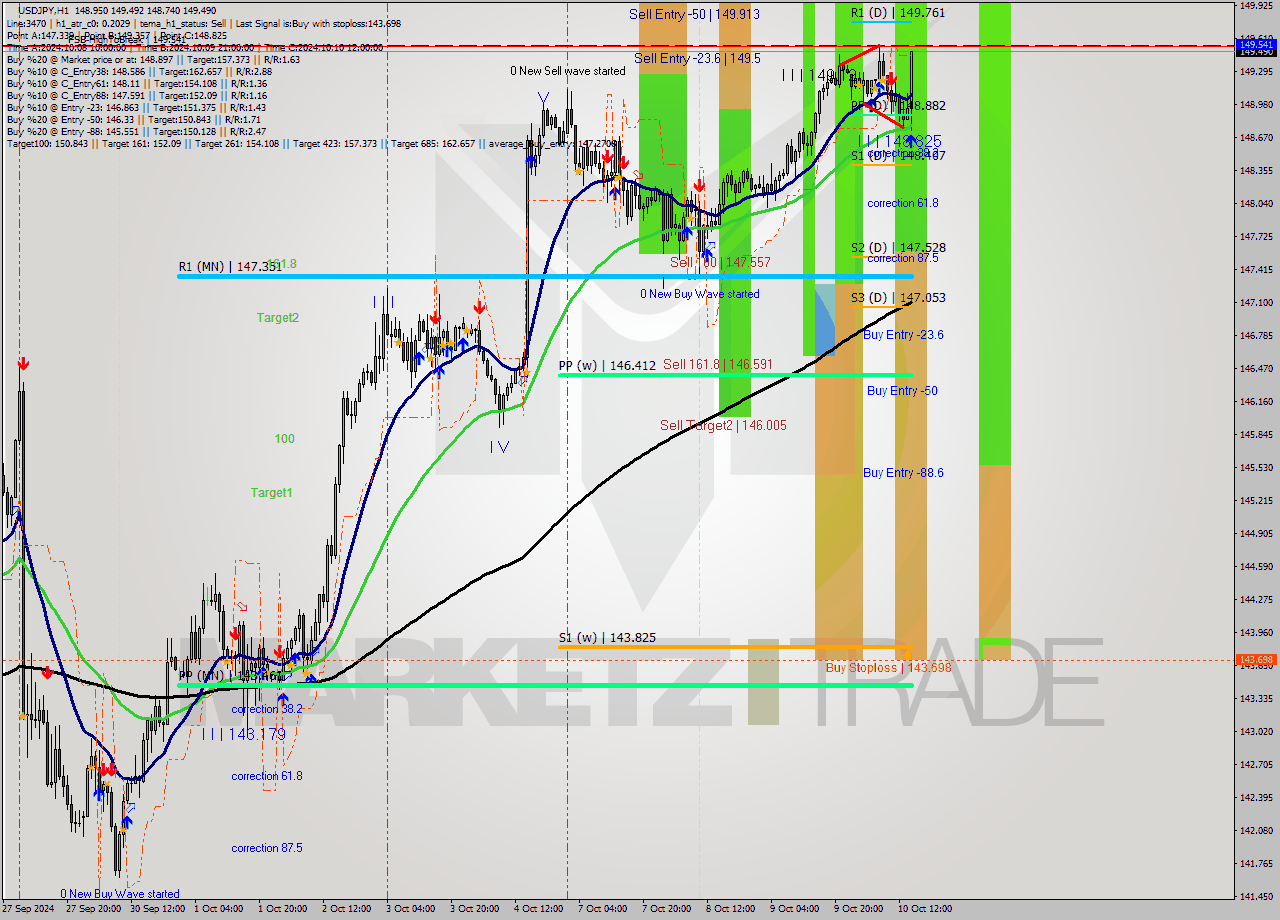Click the 'S1 (w) | 143.825' label

[607, 638]
